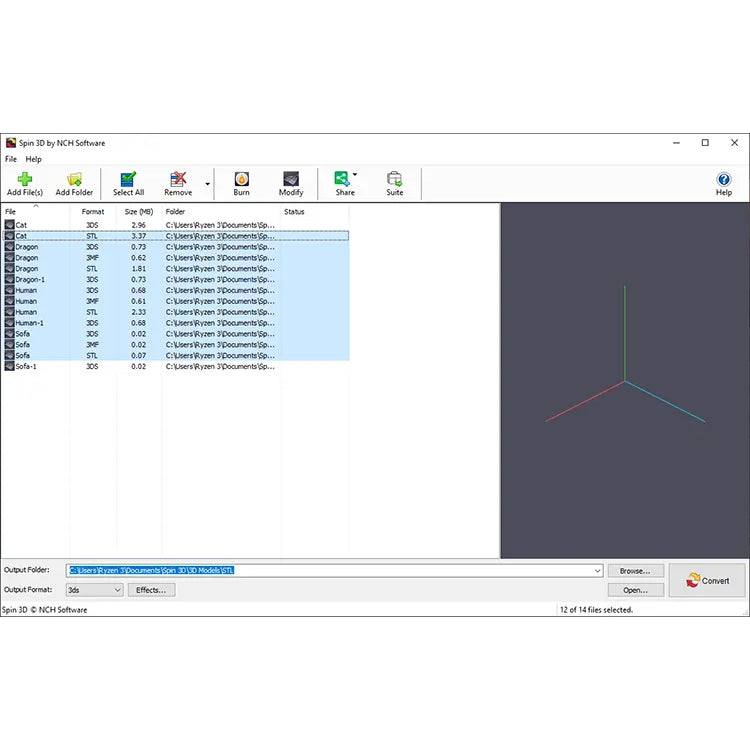Click the Remove toolbar icon

tap(178, 184)
